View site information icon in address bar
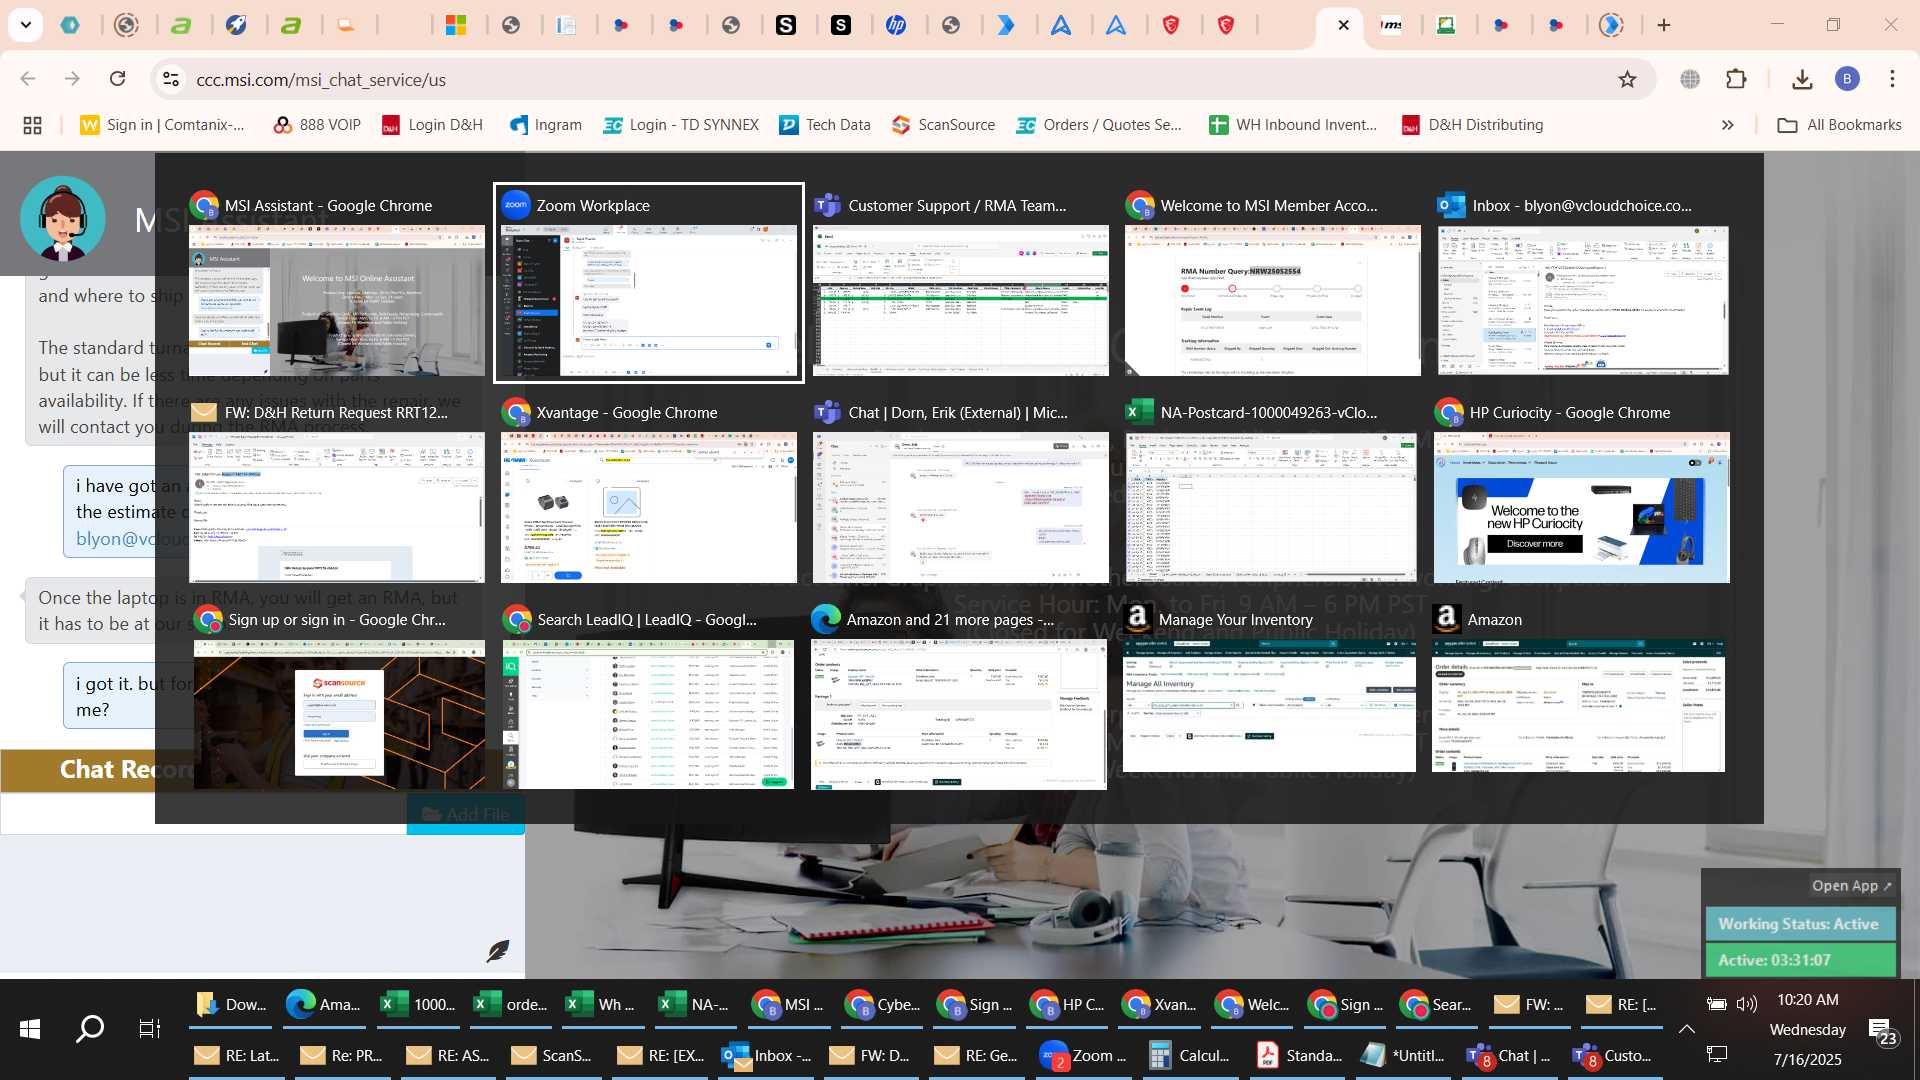The width and height of the screenshot is (1920, 1080). click(x=171, y=79)
